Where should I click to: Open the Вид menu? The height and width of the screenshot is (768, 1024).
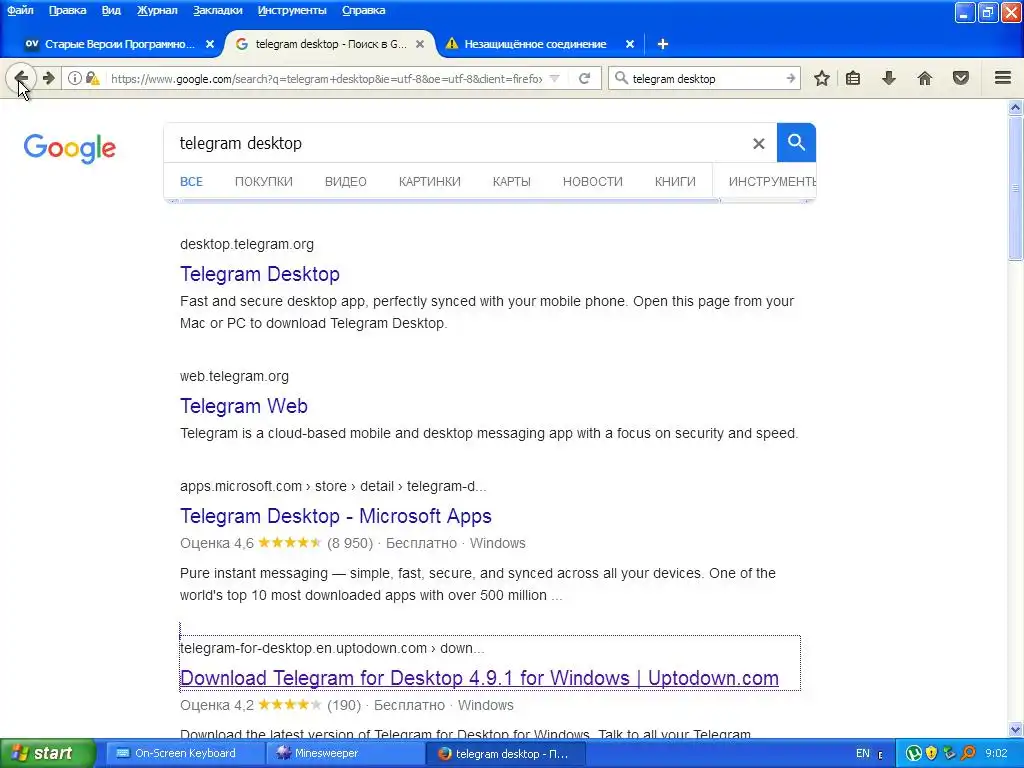pos(111,10)
